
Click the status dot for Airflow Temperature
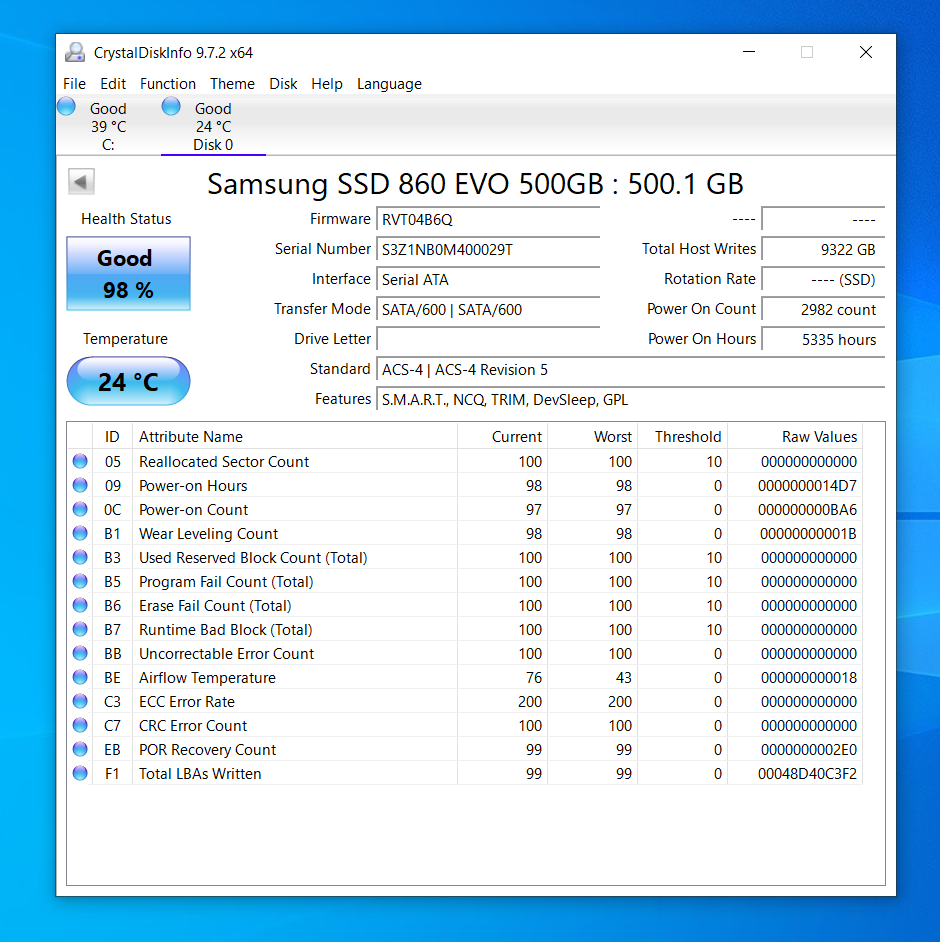coord(80,677)
